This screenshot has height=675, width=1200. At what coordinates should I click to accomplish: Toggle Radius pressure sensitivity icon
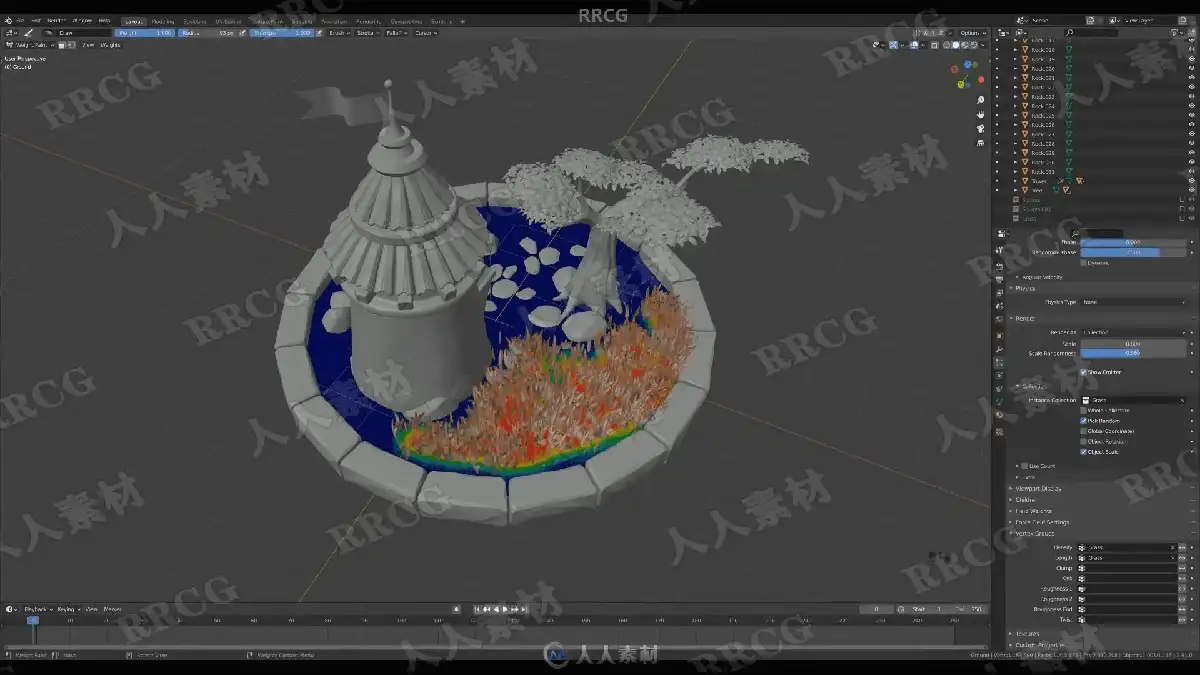(244, 33)
